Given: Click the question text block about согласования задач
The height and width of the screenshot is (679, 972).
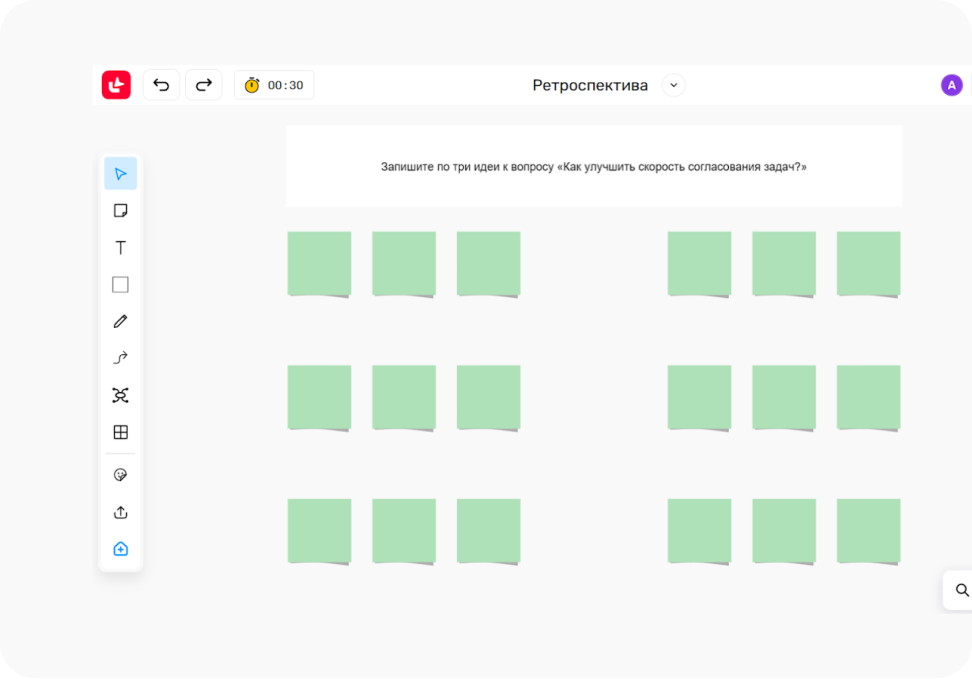Looking at the screenshot, I should [593, 167].
